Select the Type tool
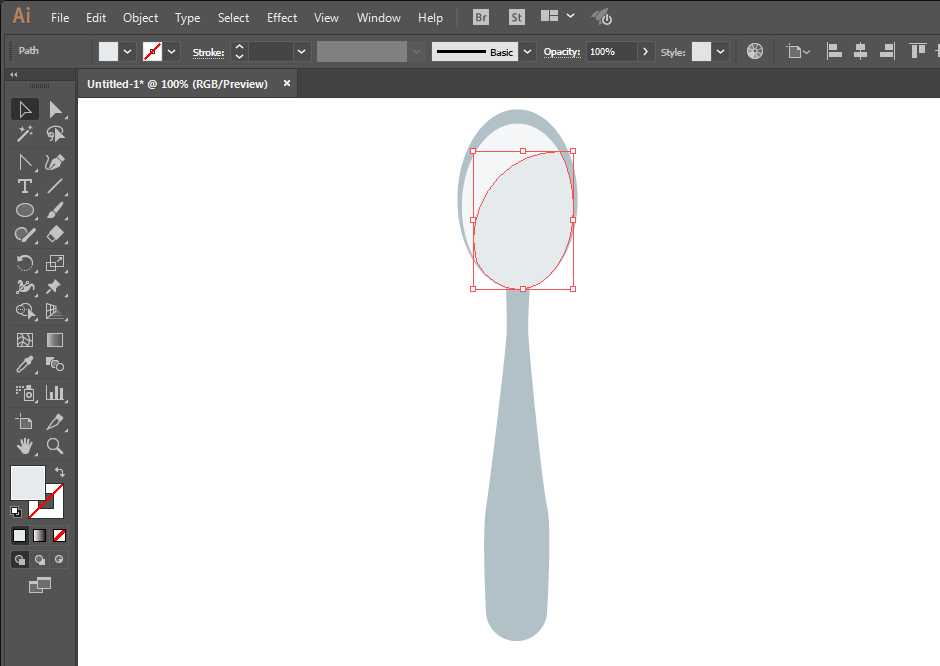This screenshot has width=940, height=666. 24,186
